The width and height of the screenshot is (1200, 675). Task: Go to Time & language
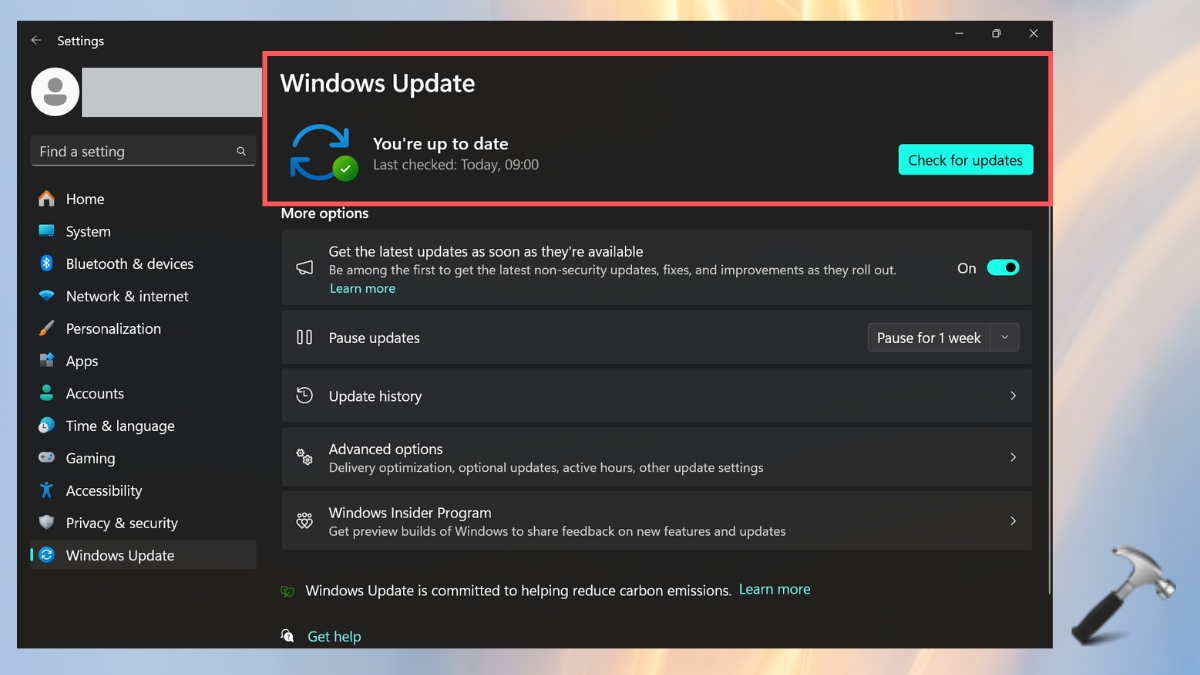pyautogui.click(x=144, y=425)
